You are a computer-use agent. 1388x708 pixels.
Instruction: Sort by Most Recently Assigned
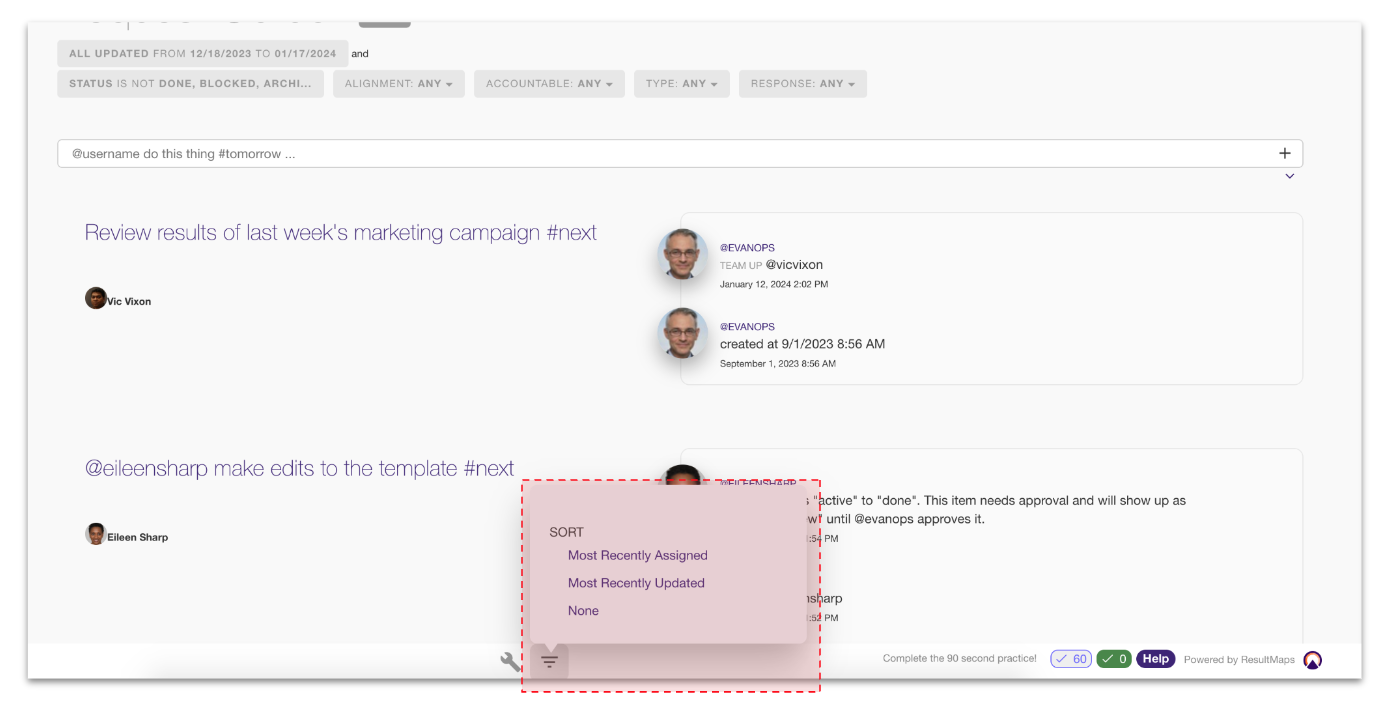point(637,555)
